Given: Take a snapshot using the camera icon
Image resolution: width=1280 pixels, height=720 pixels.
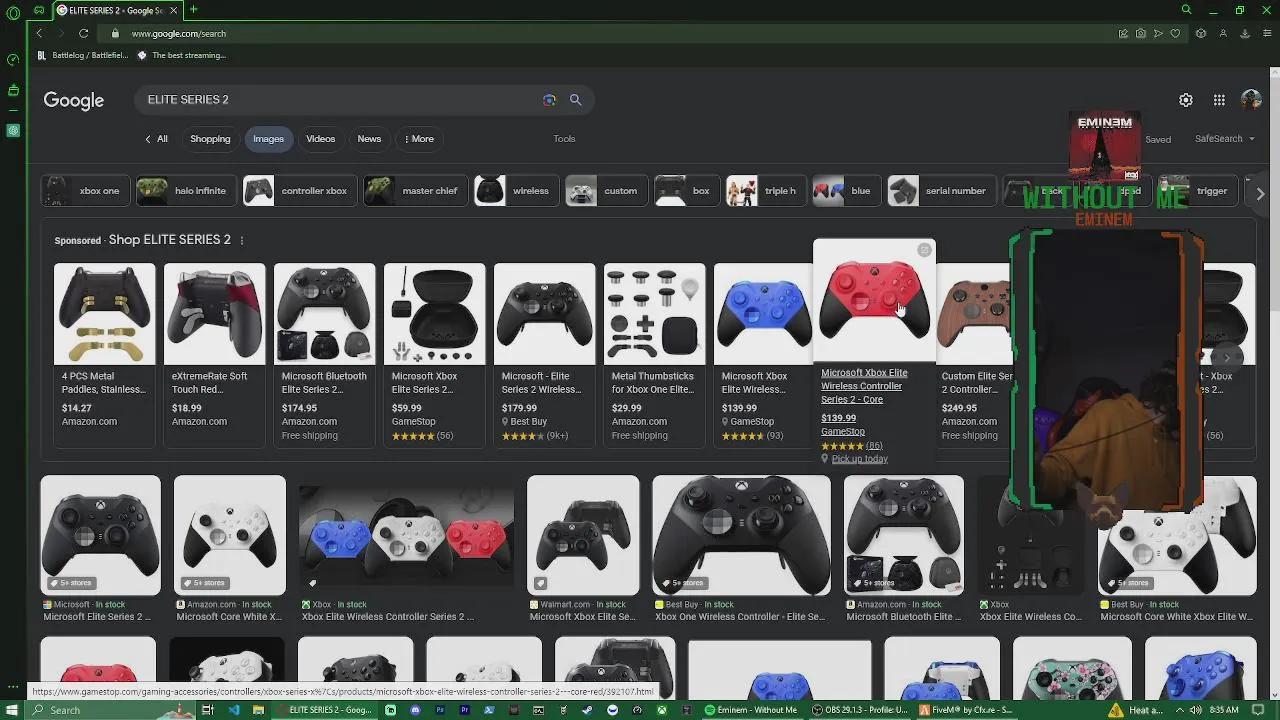Looking at the screenshot, I should tap(1141, 33).
